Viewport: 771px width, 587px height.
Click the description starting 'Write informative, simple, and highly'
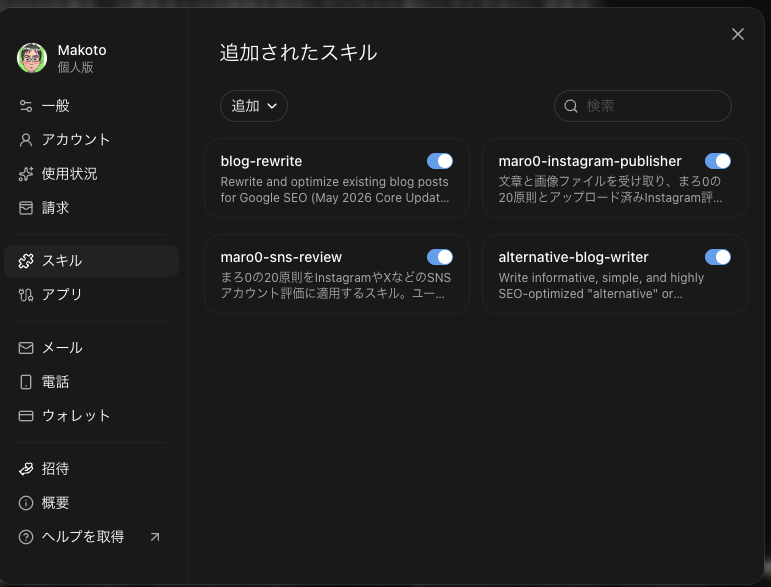(601, 286)
